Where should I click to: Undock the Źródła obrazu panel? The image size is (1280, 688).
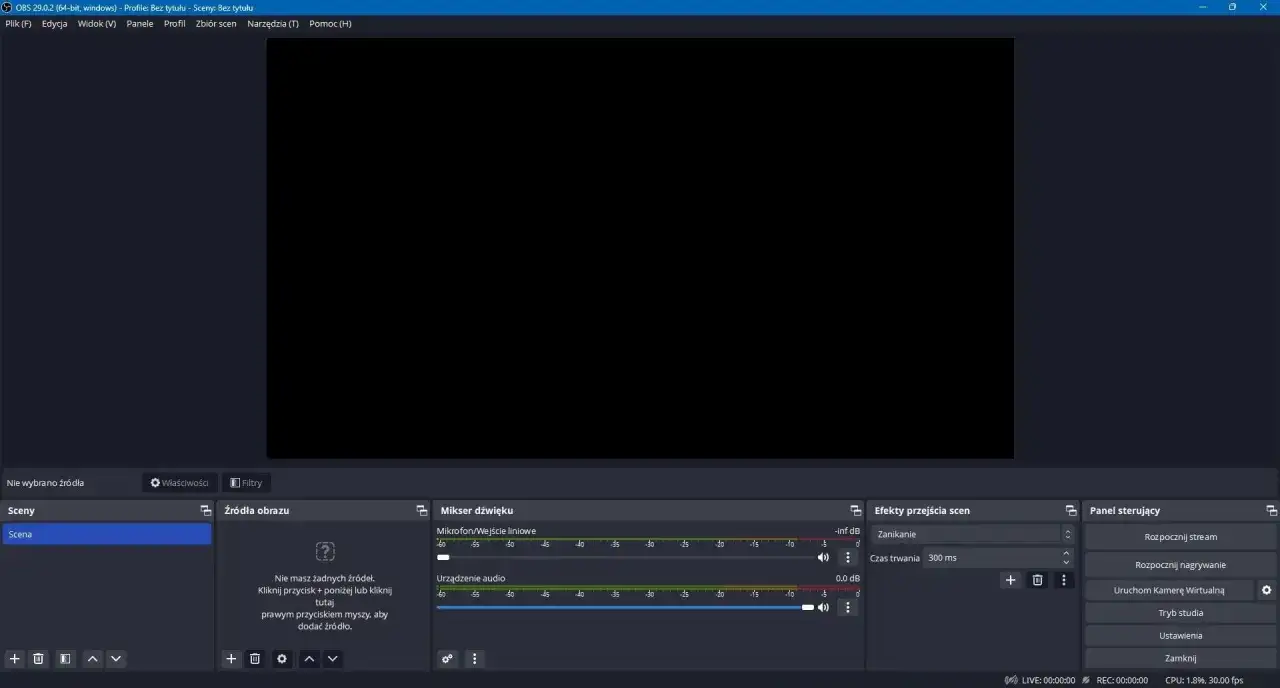click(x=422, y=511)
